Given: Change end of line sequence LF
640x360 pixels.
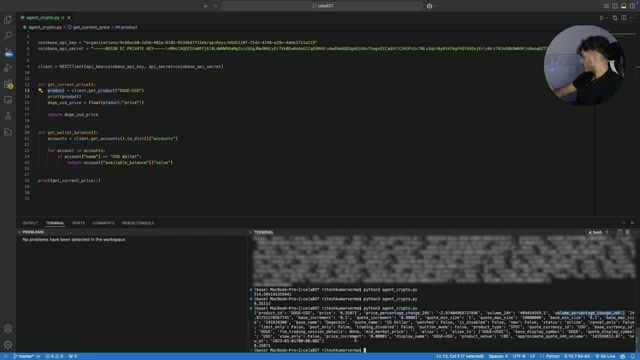Looking at the screenshot, I should point(532,356).
